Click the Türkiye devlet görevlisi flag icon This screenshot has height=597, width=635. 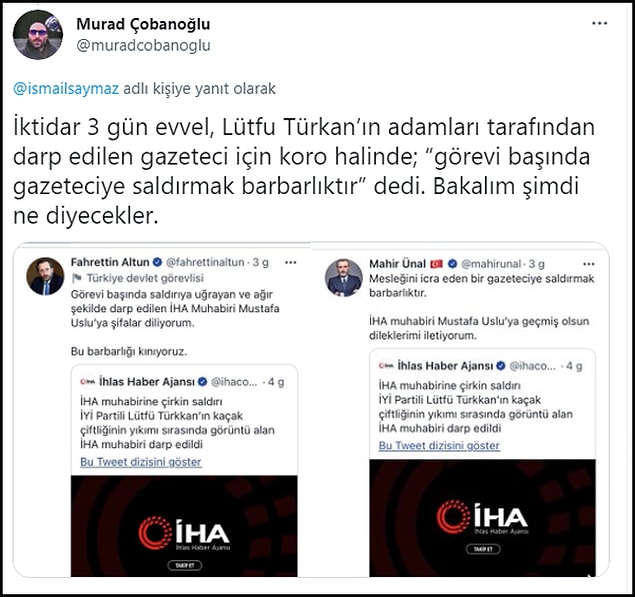coord(77,278)
